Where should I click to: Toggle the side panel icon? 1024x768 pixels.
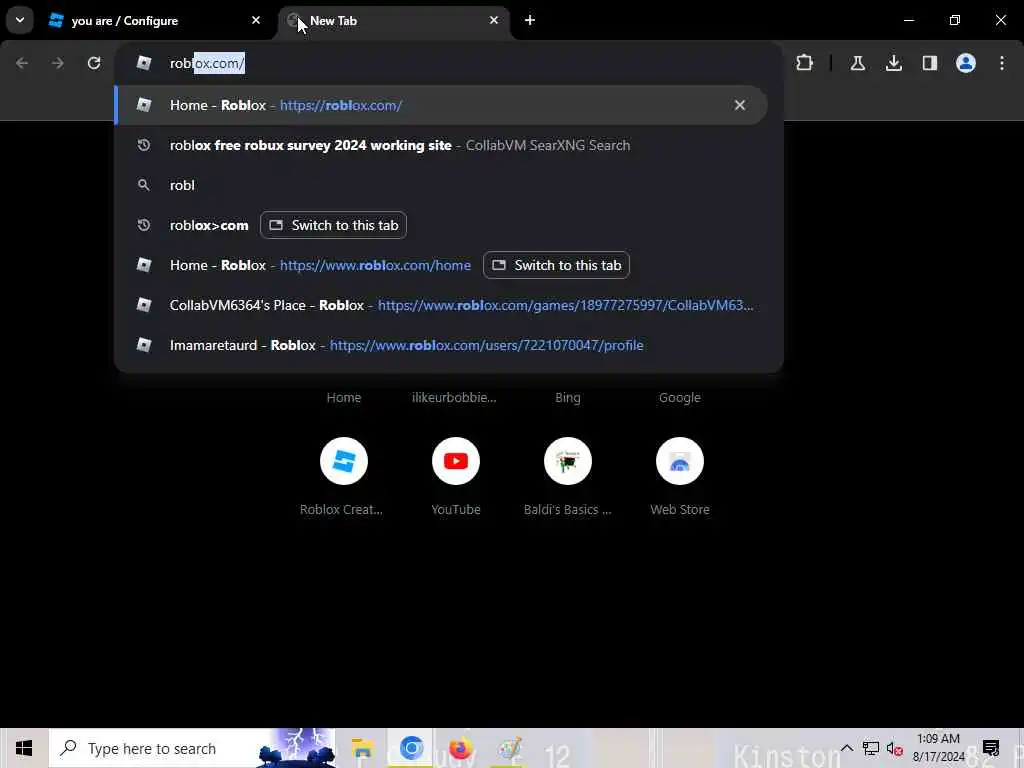929,63
